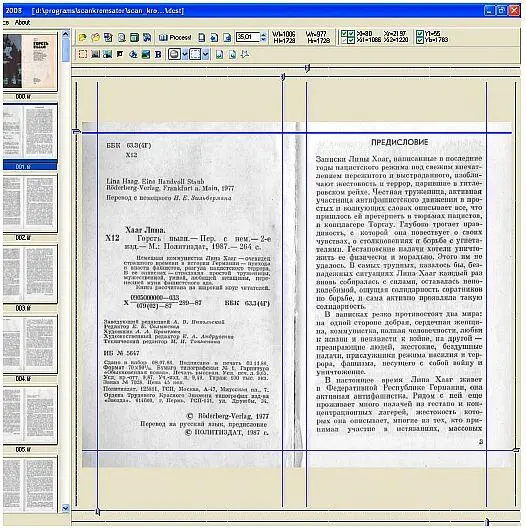Click the blank page icon after Process!
The width and height of the screenshot is (526, 529).
tap(201, 37)
